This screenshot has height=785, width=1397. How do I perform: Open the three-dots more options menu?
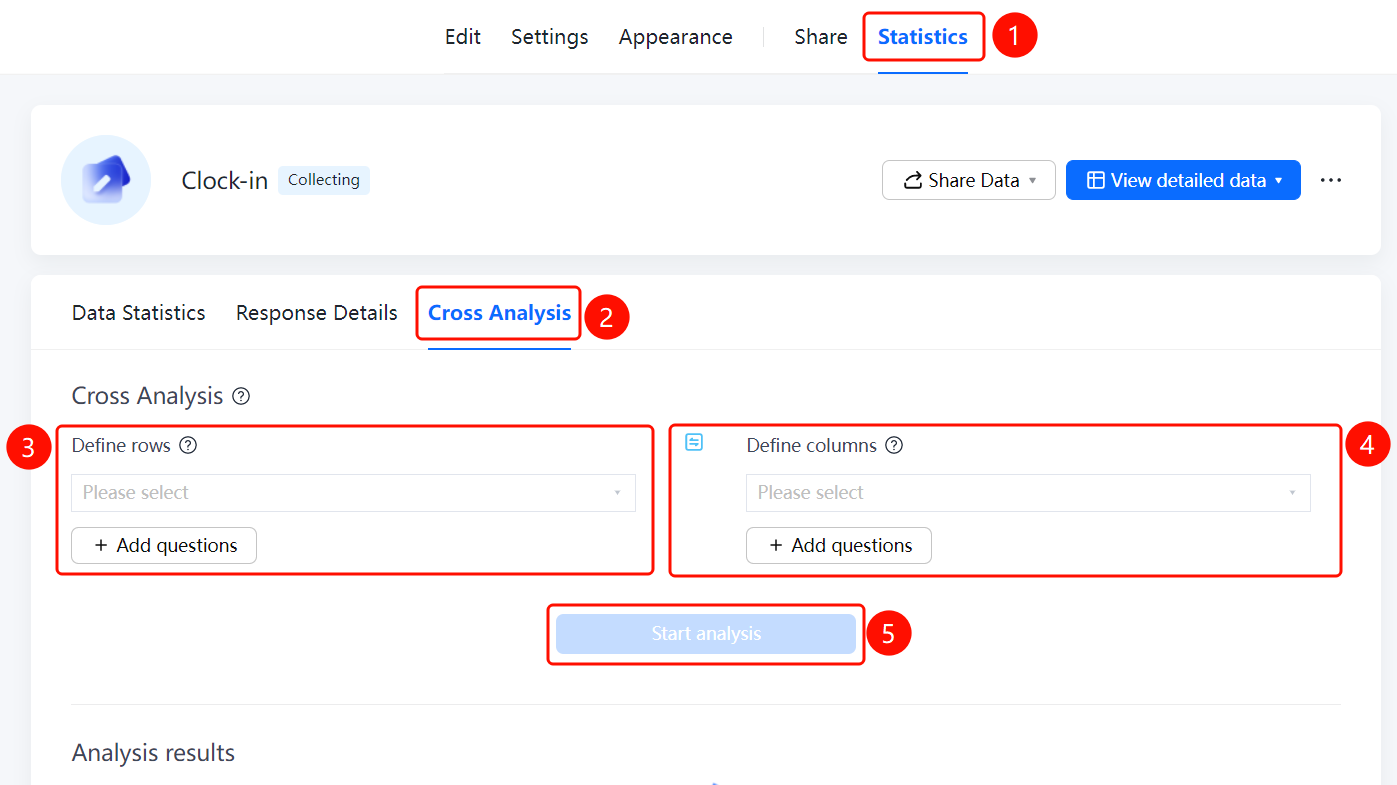pyautogui.click(x=1330, y=180)
